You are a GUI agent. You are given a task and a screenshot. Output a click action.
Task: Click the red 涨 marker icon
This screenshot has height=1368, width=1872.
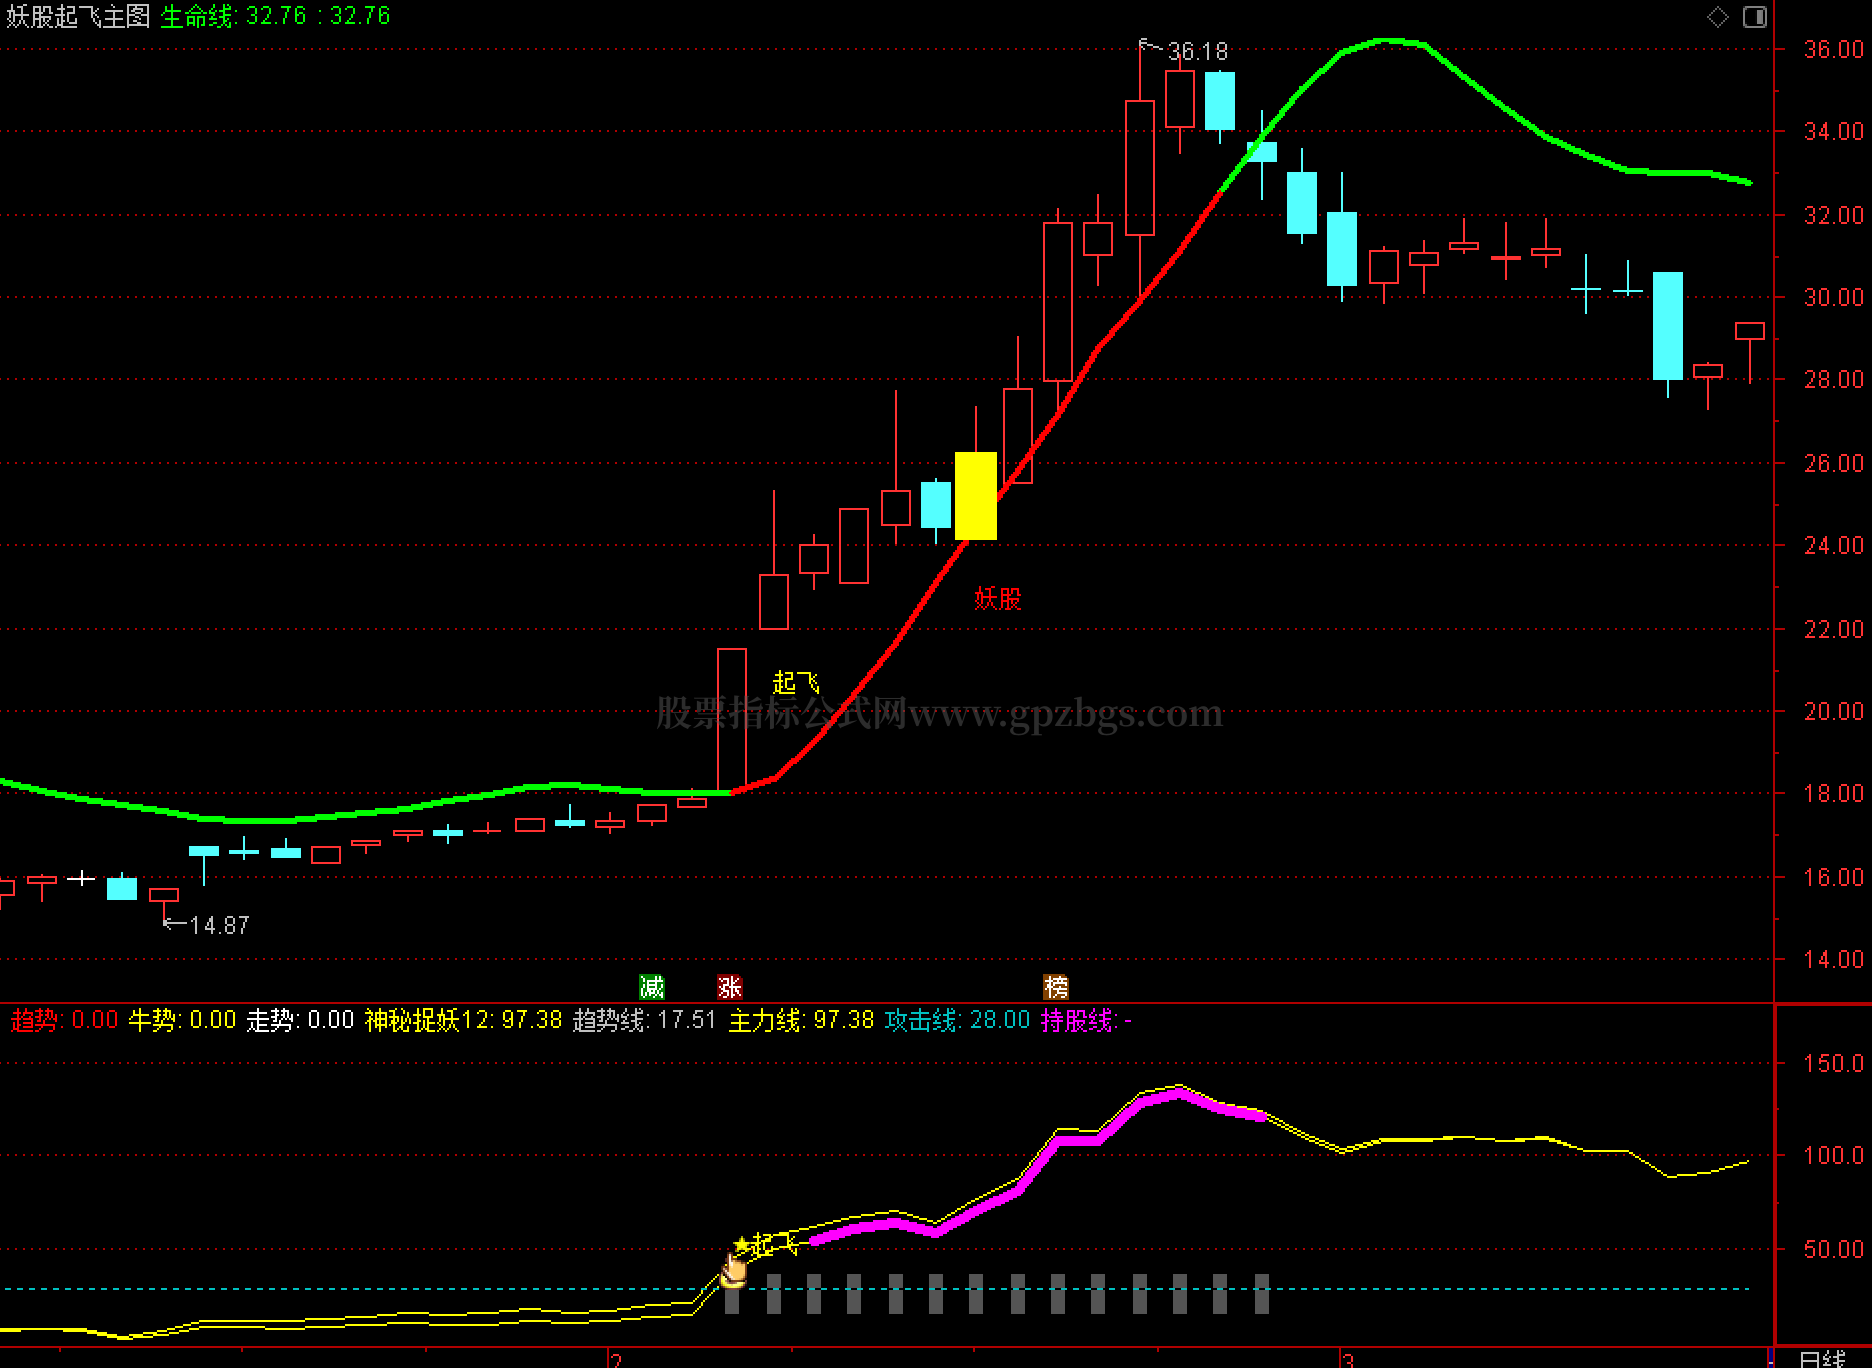(x=730, y=988)
